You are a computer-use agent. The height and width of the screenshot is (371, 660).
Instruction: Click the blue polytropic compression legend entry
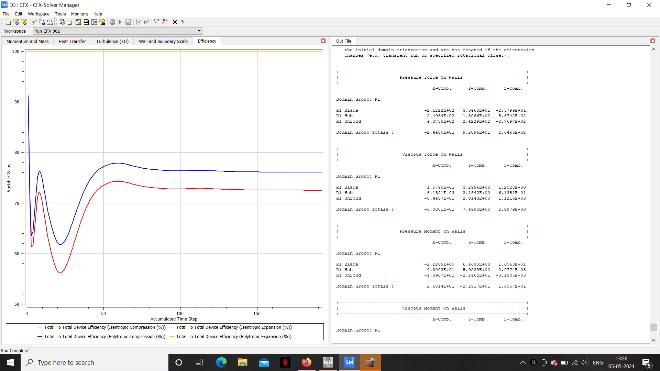(x=101, y=336)
